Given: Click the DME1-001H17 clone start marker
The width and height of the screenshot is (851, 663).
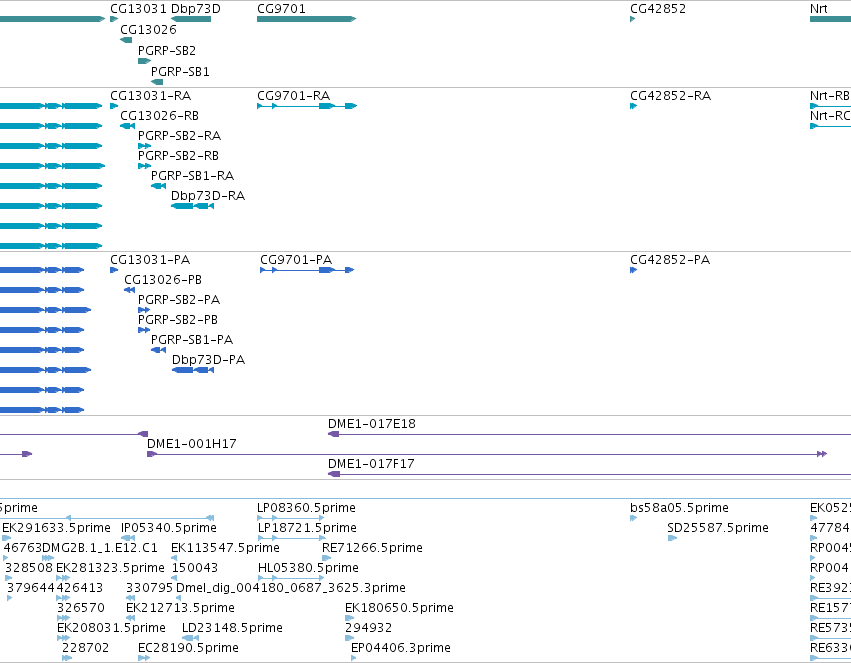Looking at the screenshot, I should [x=152, y=454].
